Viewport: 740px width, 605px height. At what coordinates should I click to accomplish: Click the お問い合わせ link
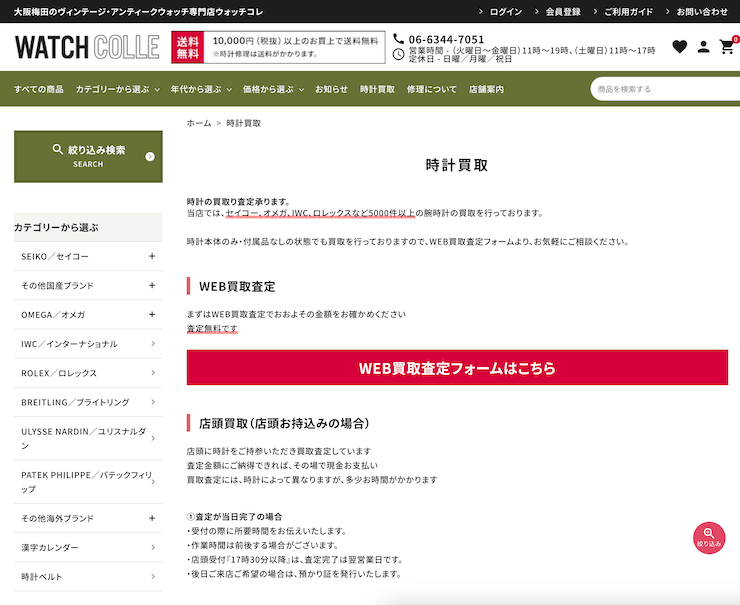702,12
